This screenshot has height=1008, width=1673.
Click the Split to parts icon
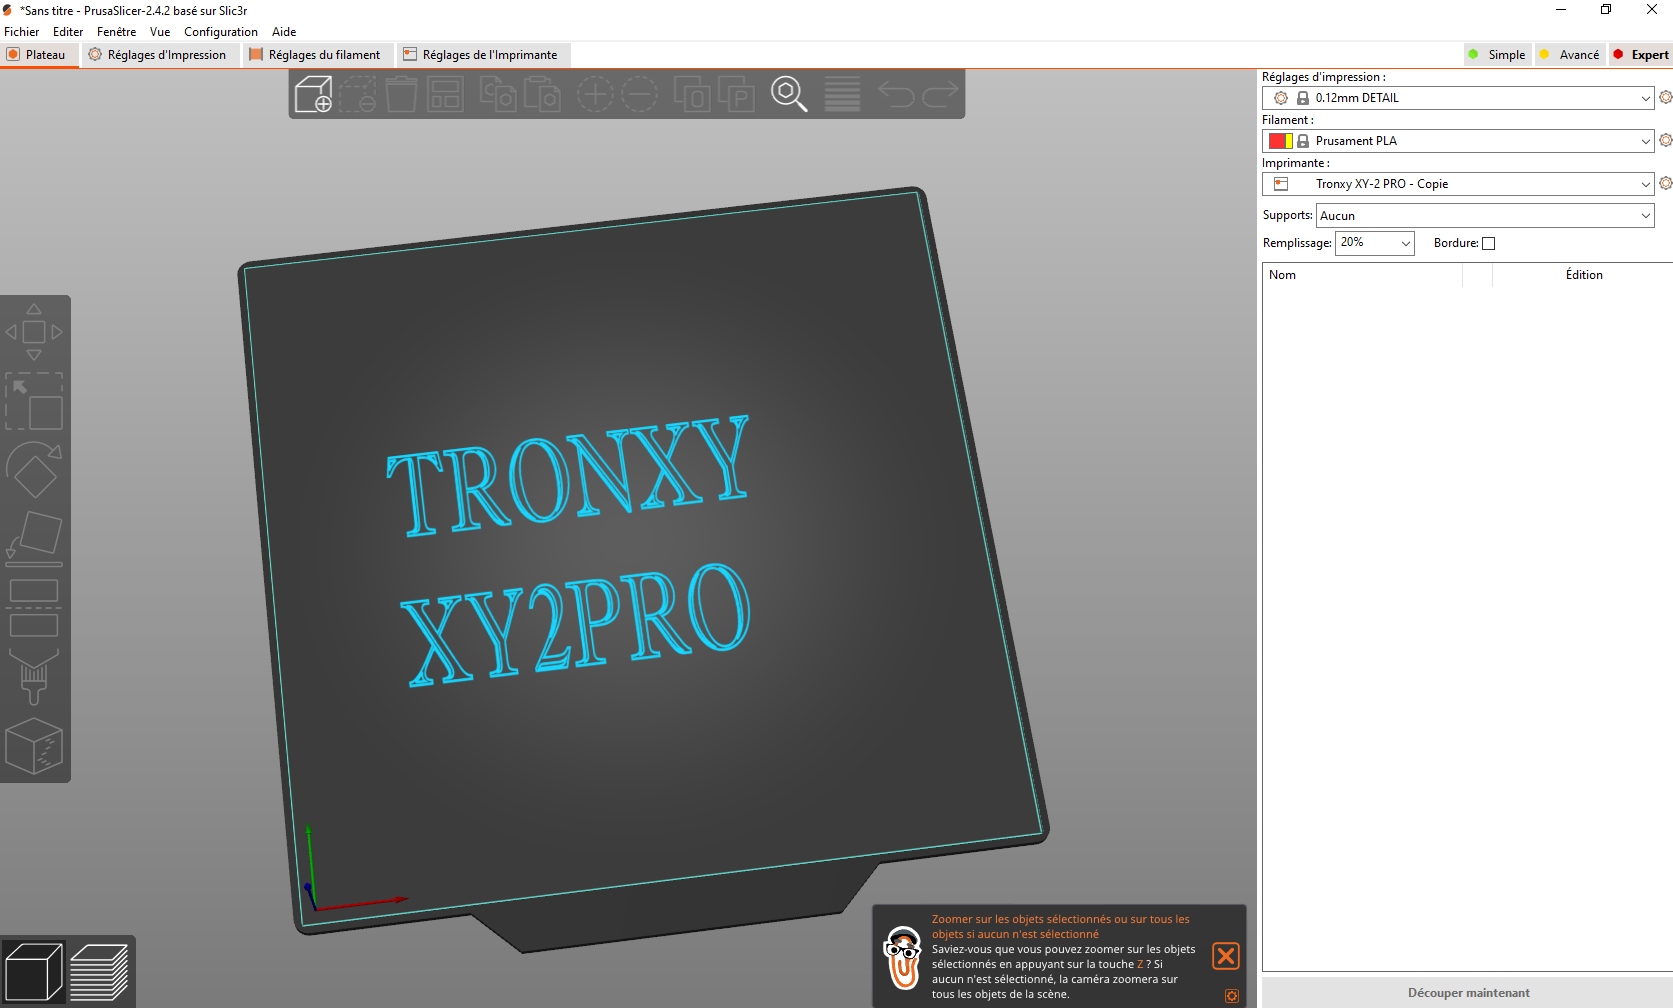[x=736, y=94]
